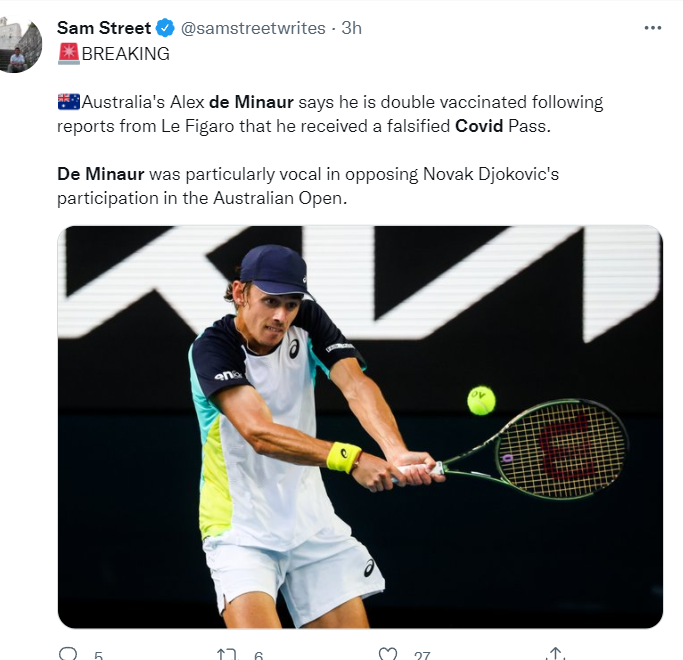Open the Sam Street display name link
The width and height of the screenshot is (683, 660).
[x=103, y=28]
